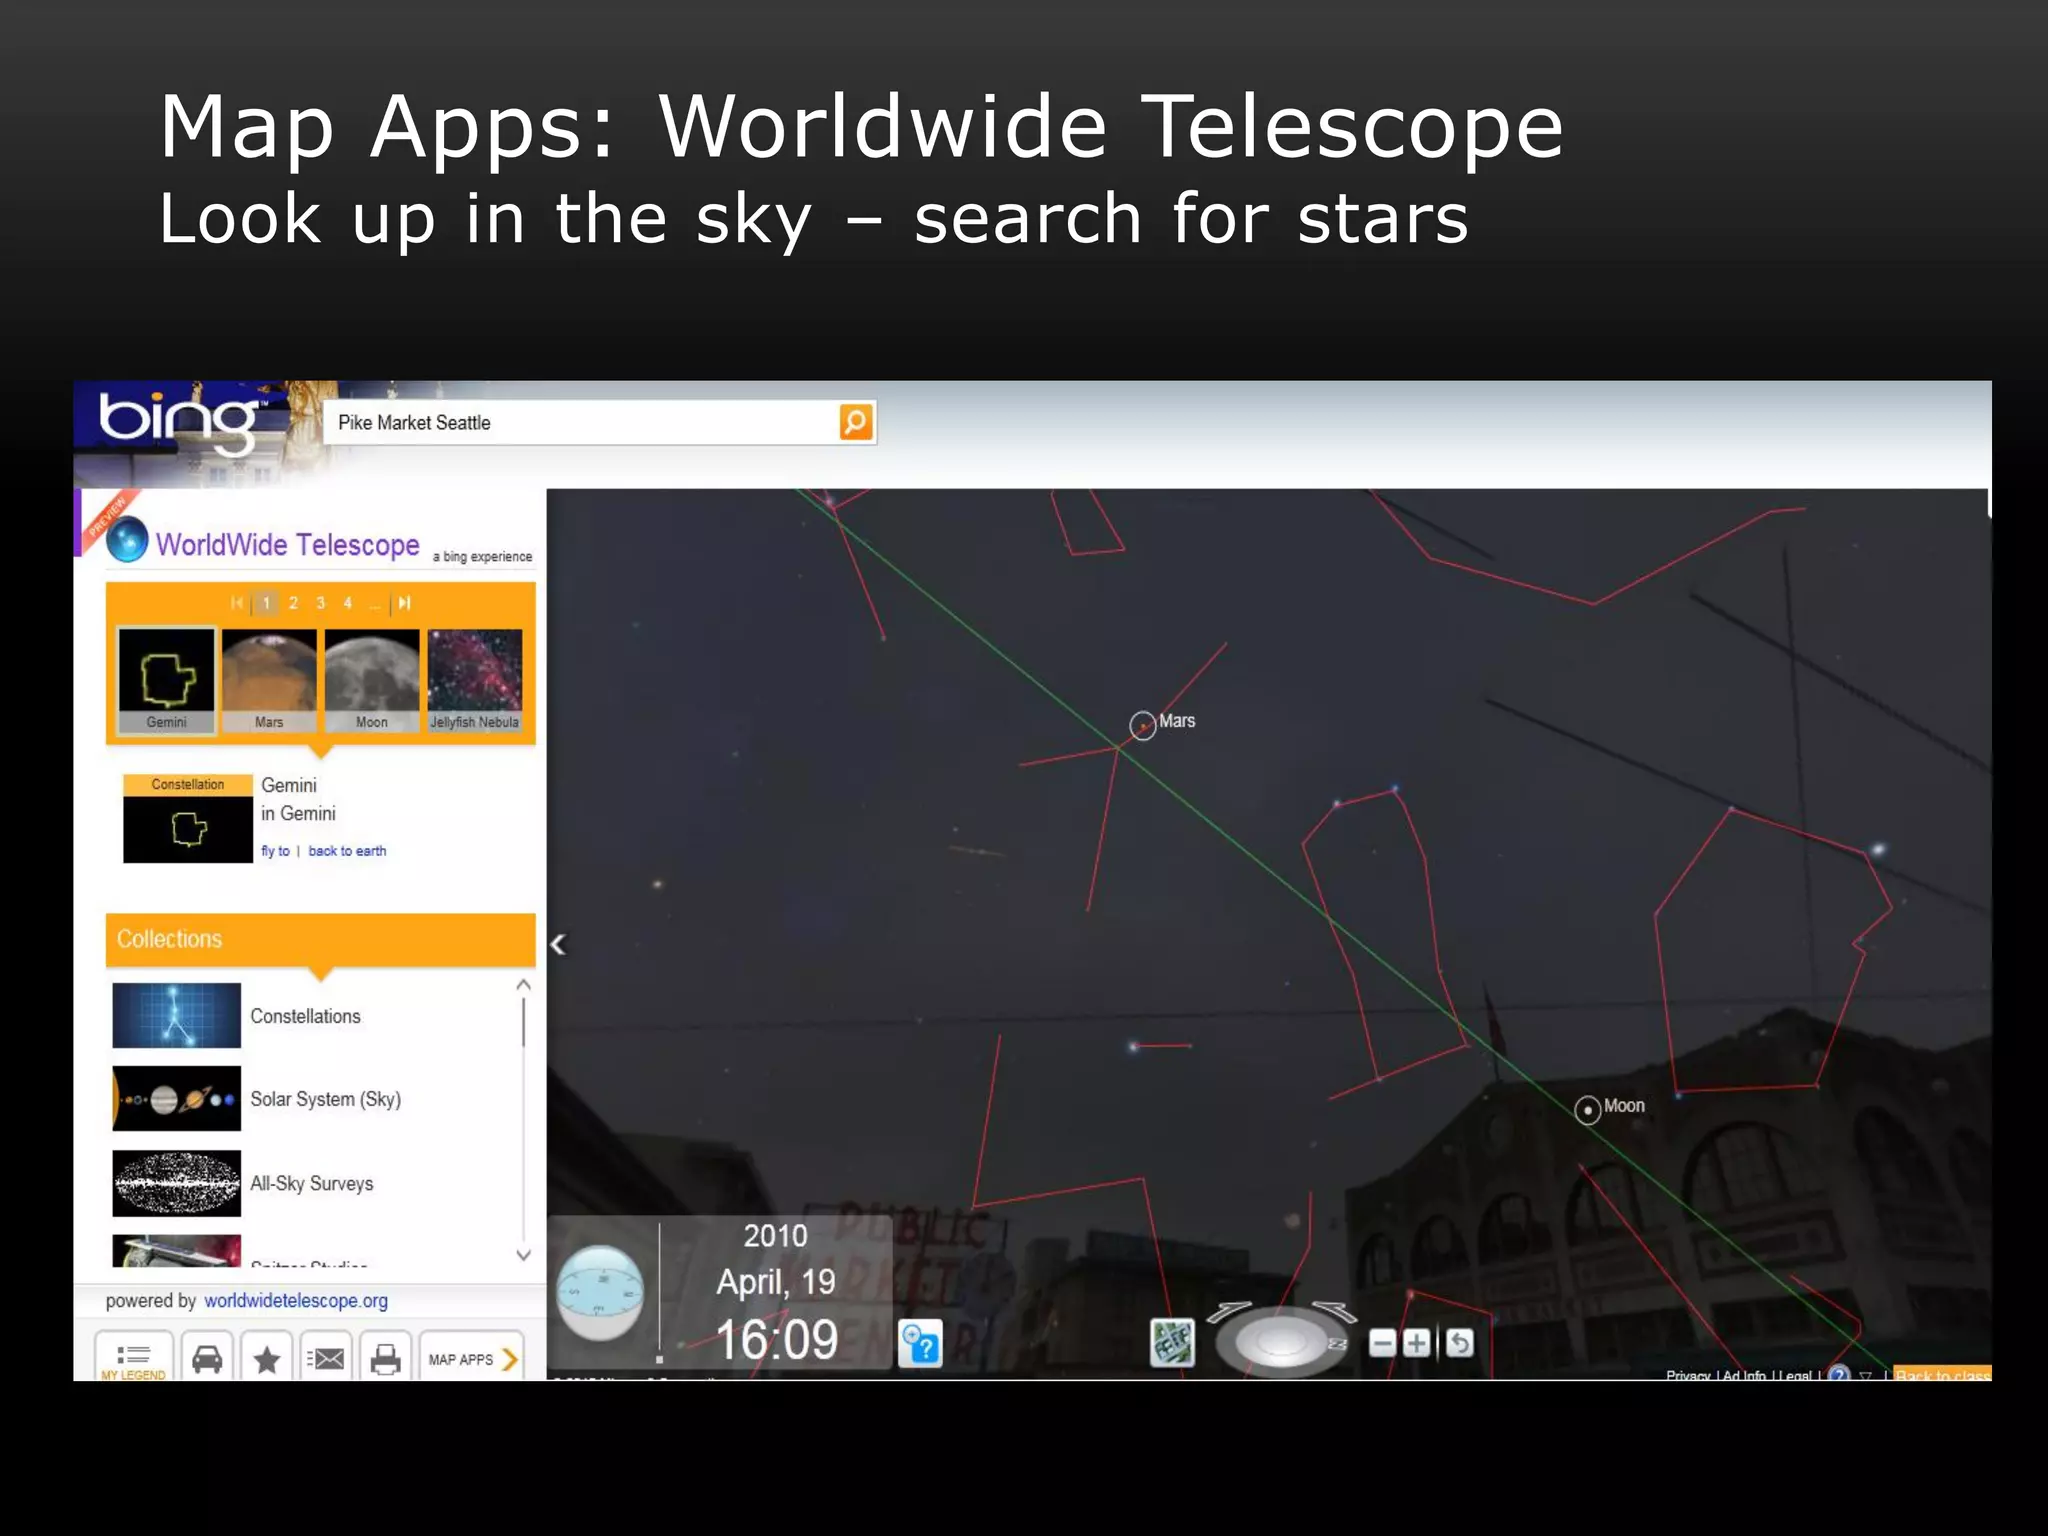The height and width of the screenshot is (1536, 2048).
Task: Click the collections list scrollbar thumb
Action: (523, 1022)
